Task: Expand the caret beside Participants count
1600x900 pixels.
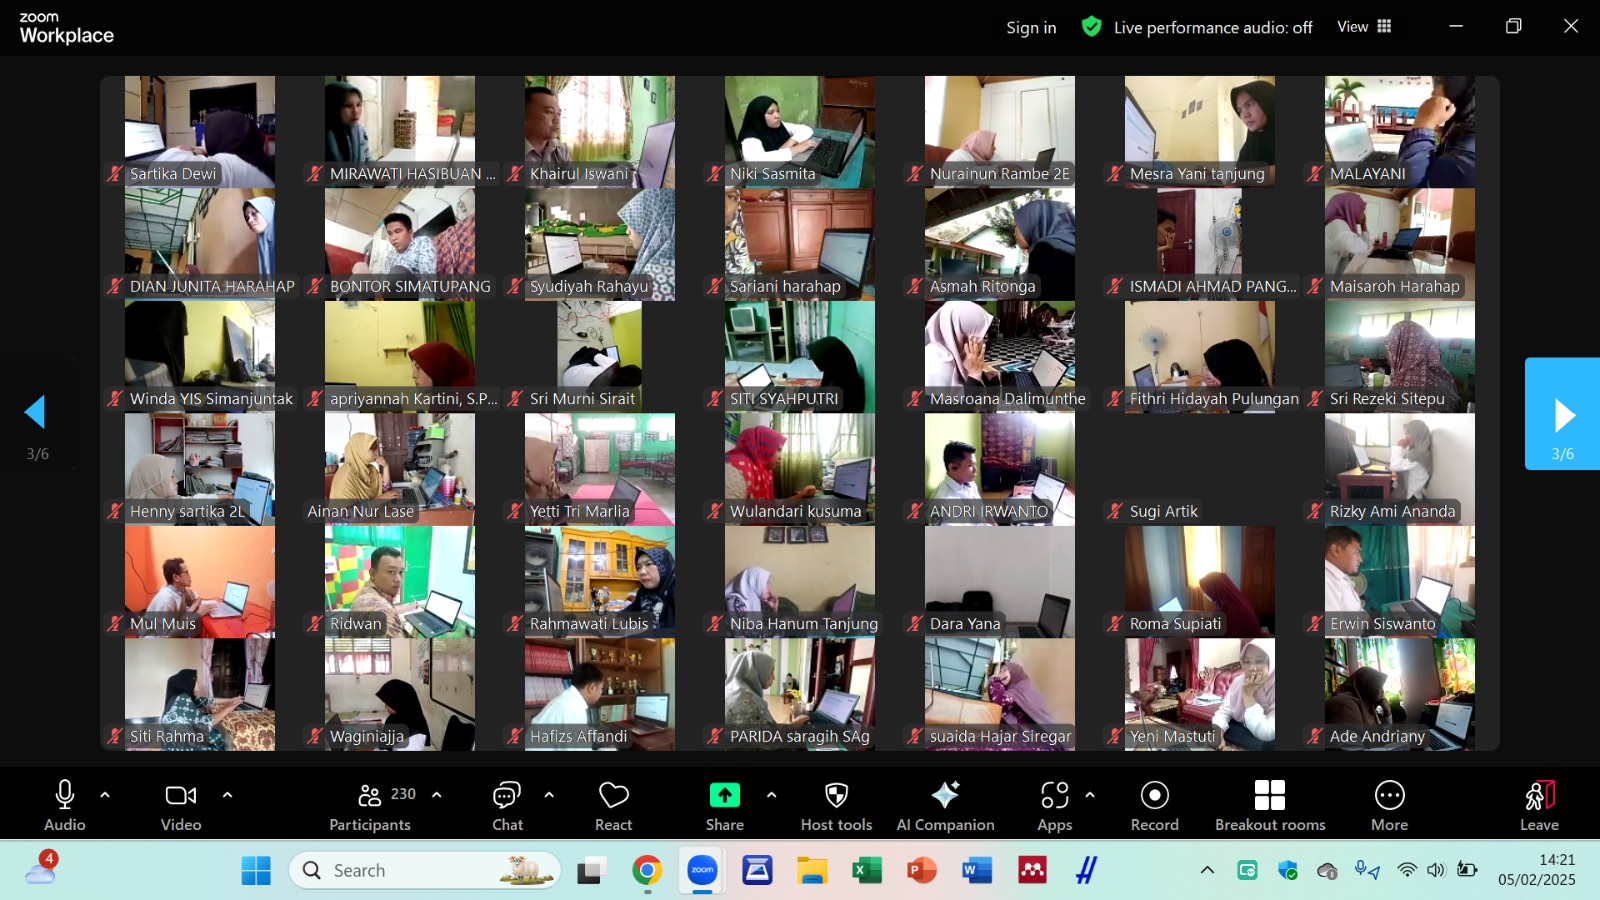Action: coord(437,795)
